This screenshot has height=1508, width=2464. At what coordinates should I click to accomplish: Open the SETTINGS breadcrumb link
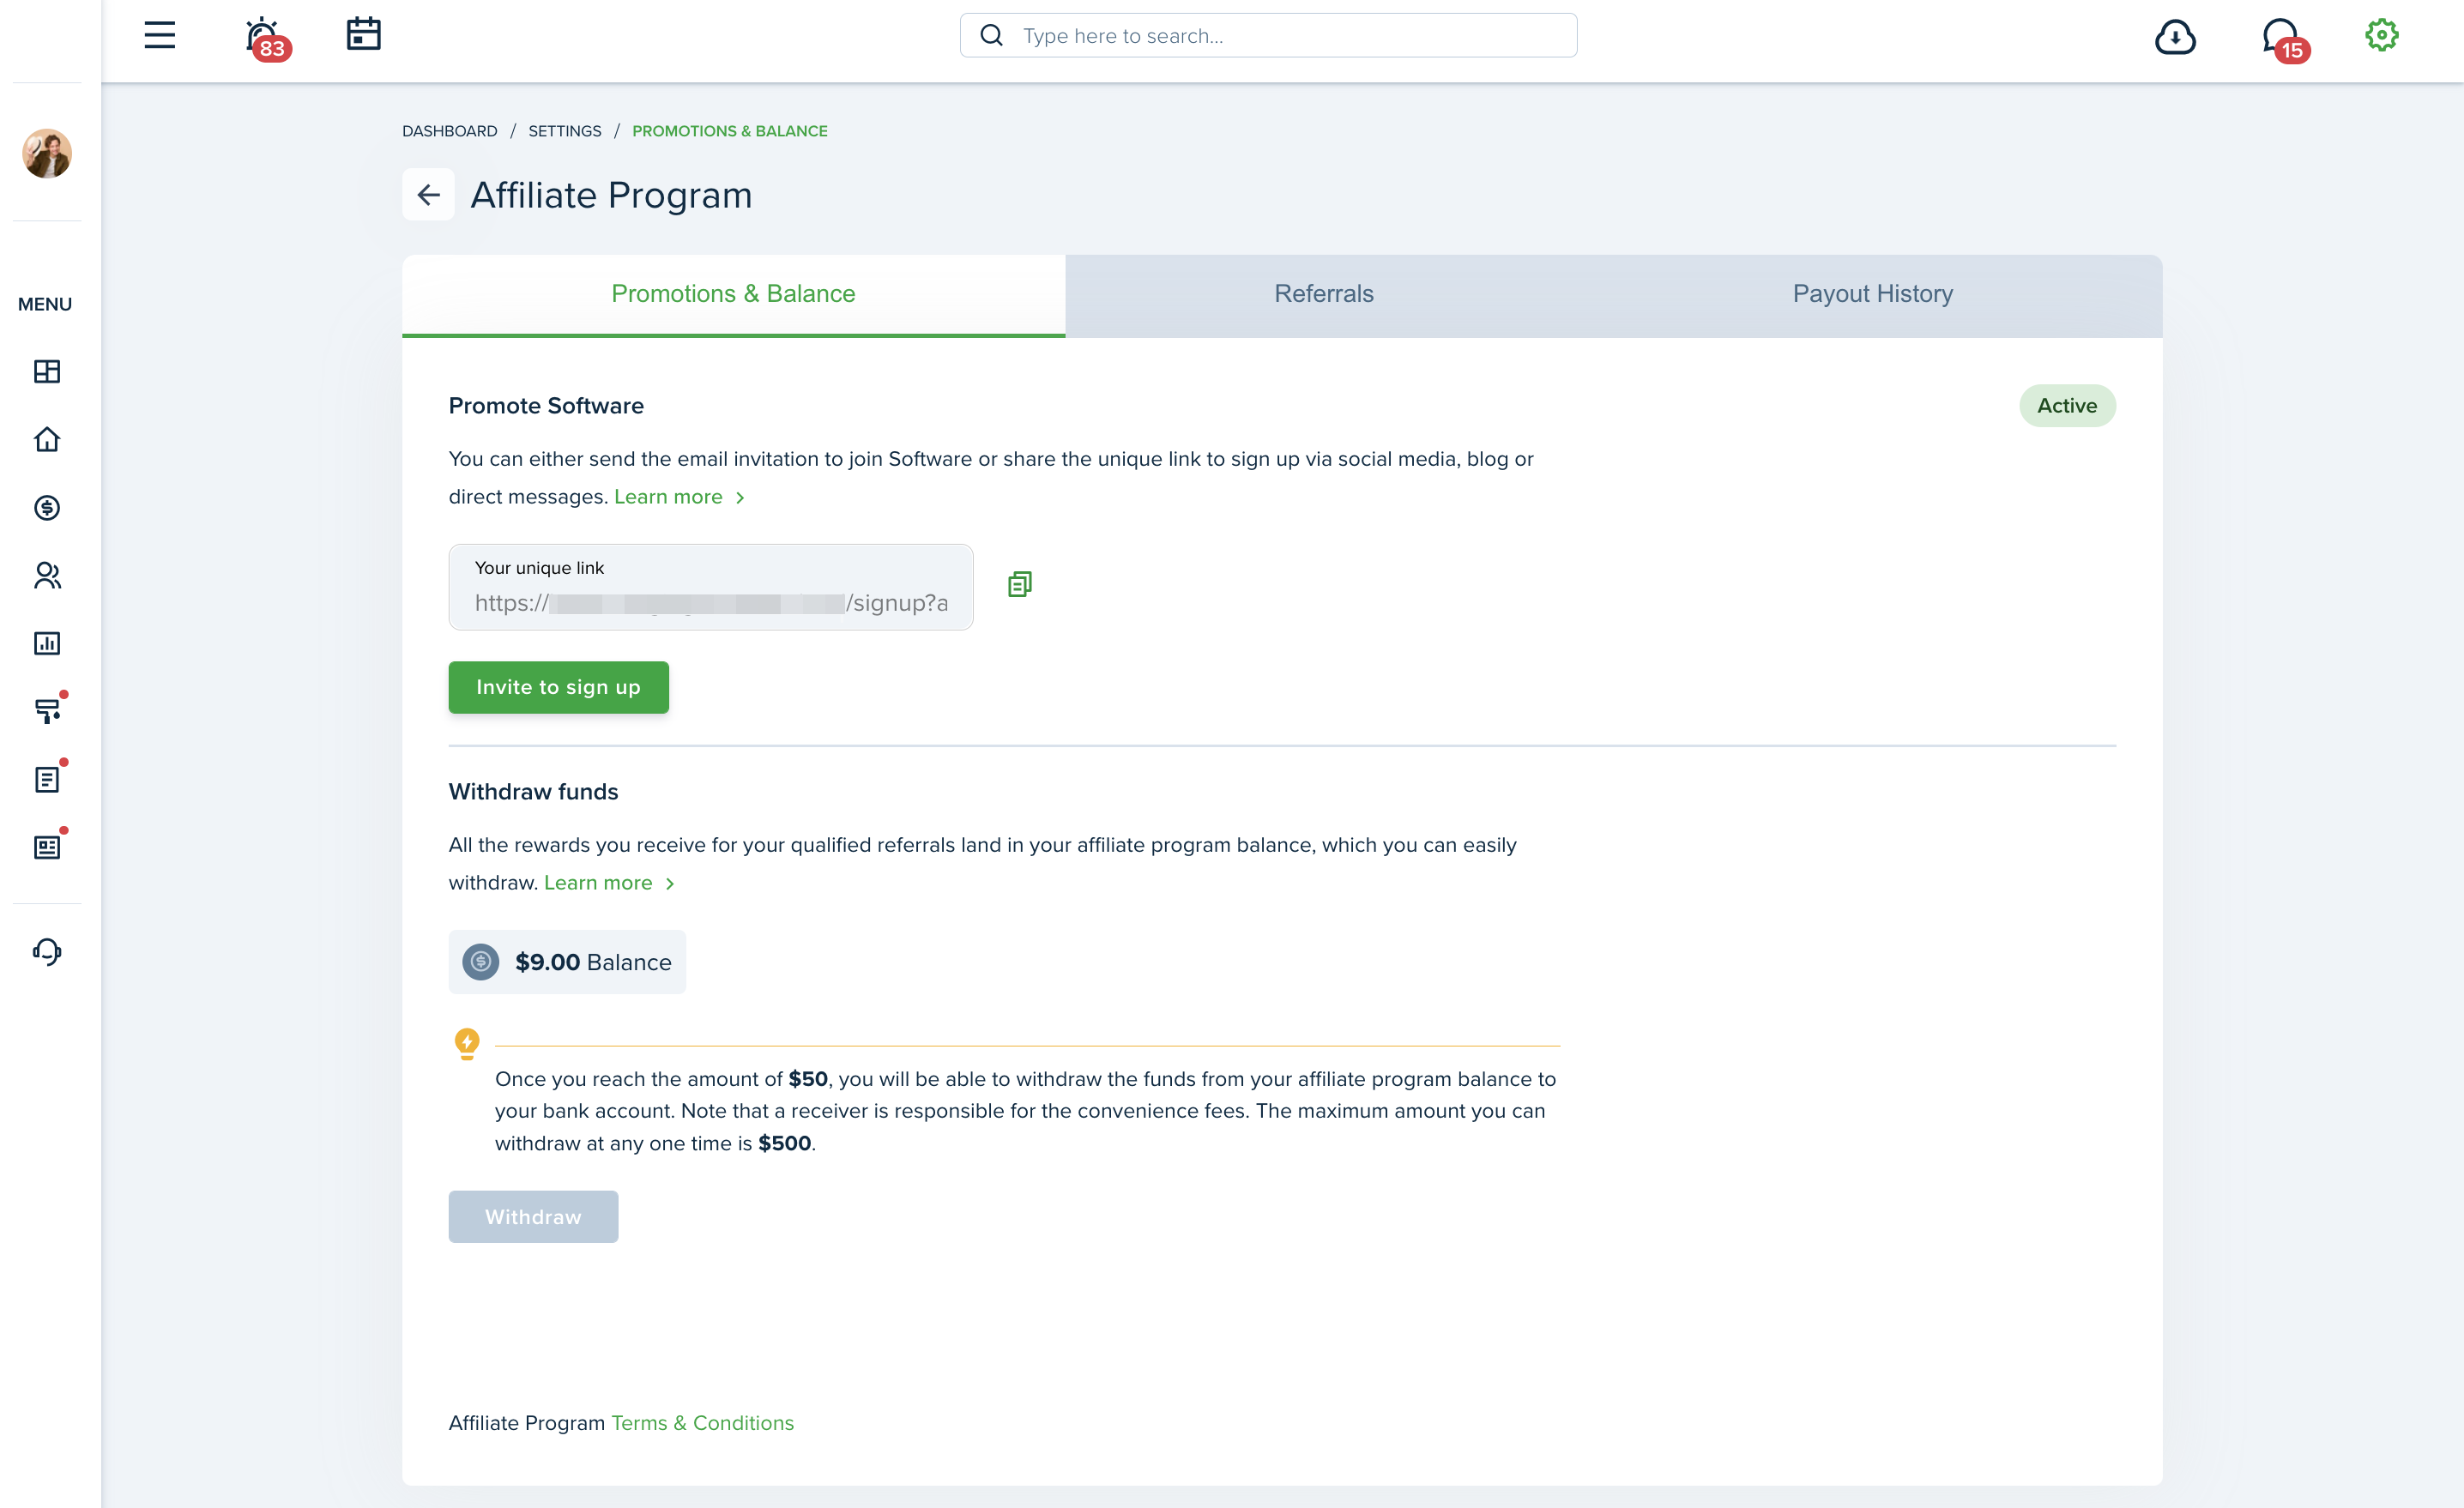(x=564, y=130)
